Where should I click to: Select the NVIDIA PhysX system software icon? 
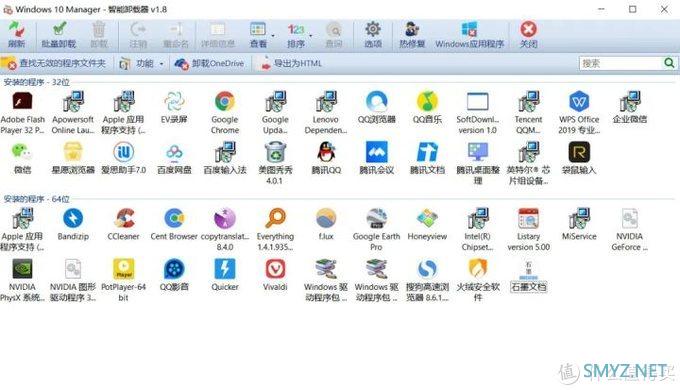23,269
